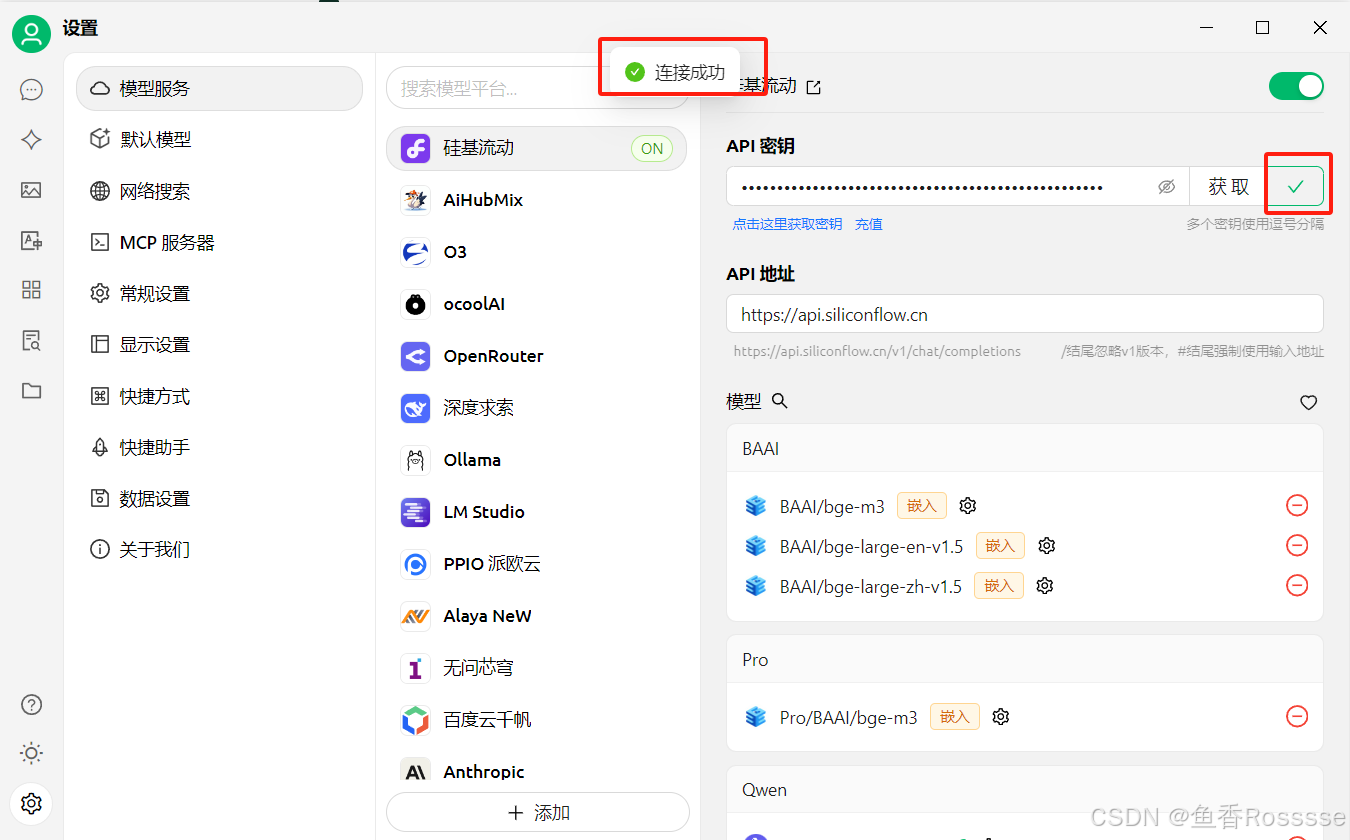
Task: Select the 硅基流动 provider
Action: point(537,148)
